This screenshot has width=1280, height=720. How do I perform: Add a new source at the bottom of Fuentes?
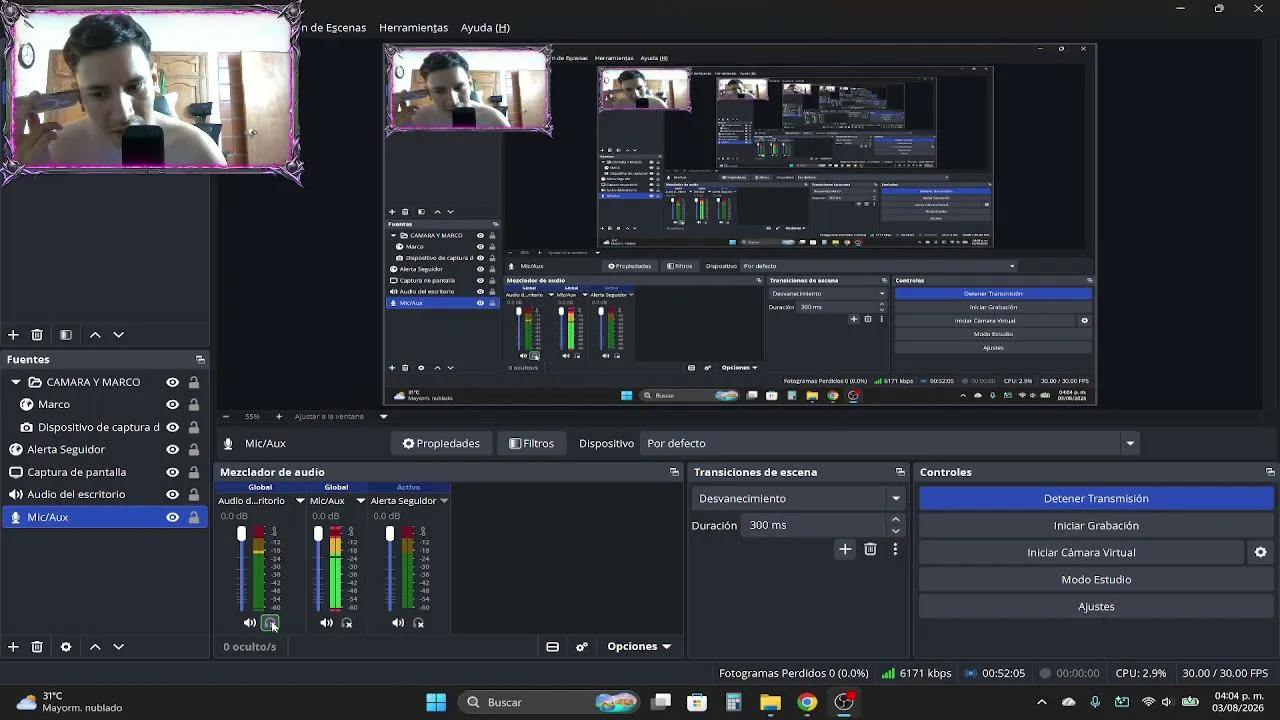(13, 647)
